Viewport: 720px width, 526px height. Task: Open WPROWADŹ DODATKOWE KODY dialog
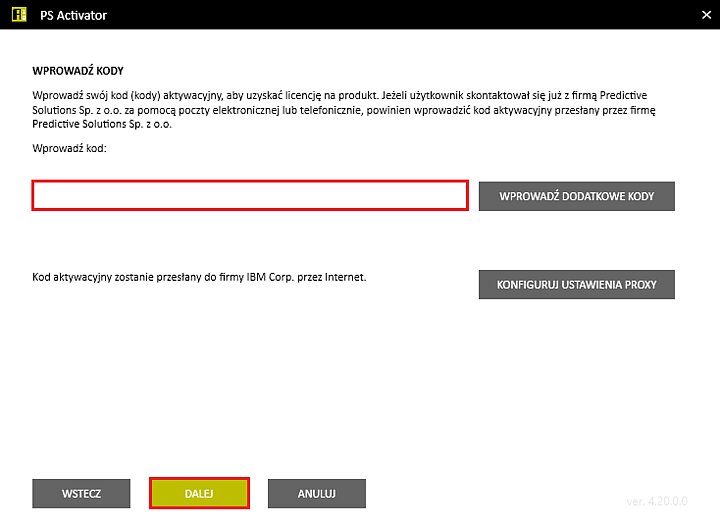(x=577, y=196)
